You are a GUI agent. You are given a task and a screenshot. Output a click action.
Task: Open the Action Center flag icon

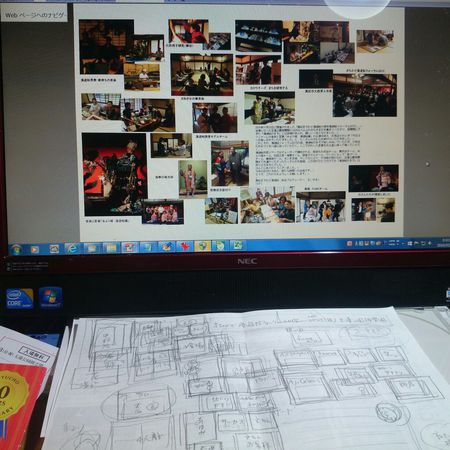pyautogui.click(x=416, y=243)
